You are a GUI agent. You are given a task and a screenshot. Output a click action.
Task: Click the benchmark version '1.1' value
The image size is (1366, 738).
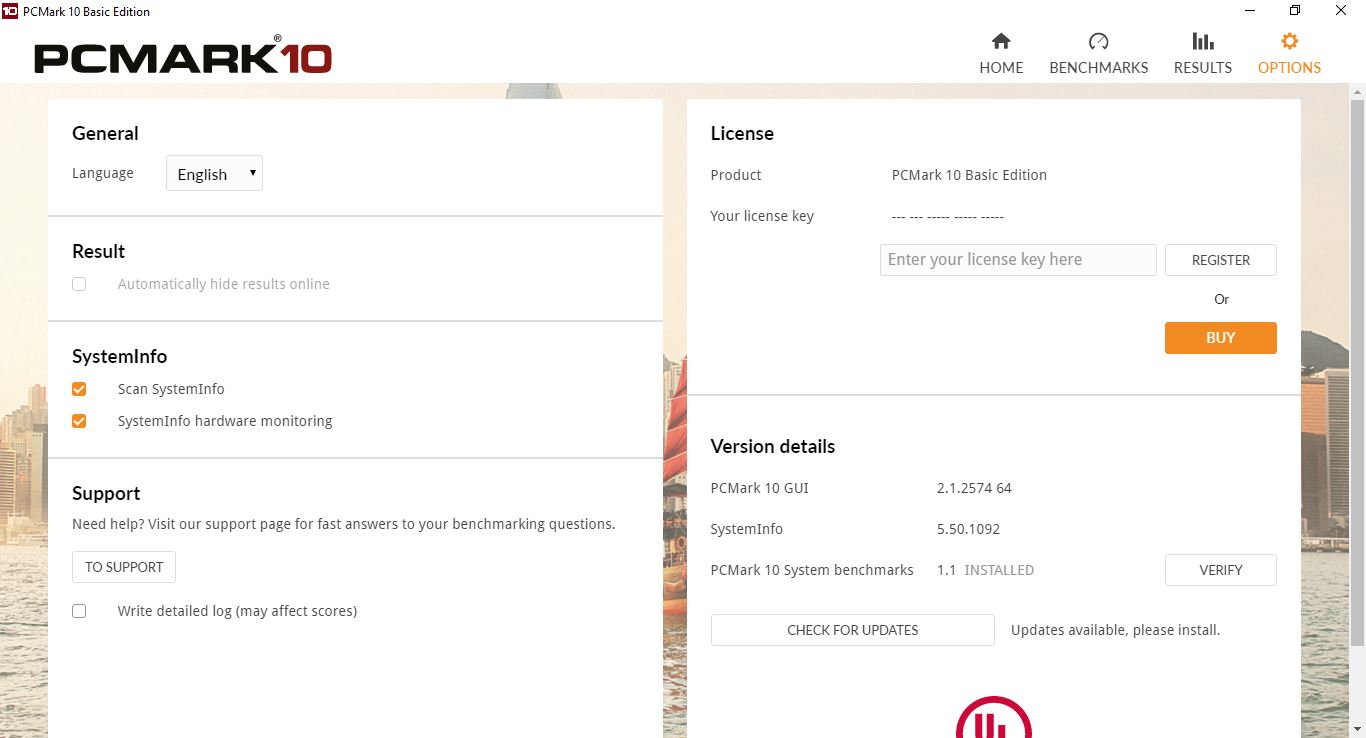pyautogui.click(x=946, y=570)
